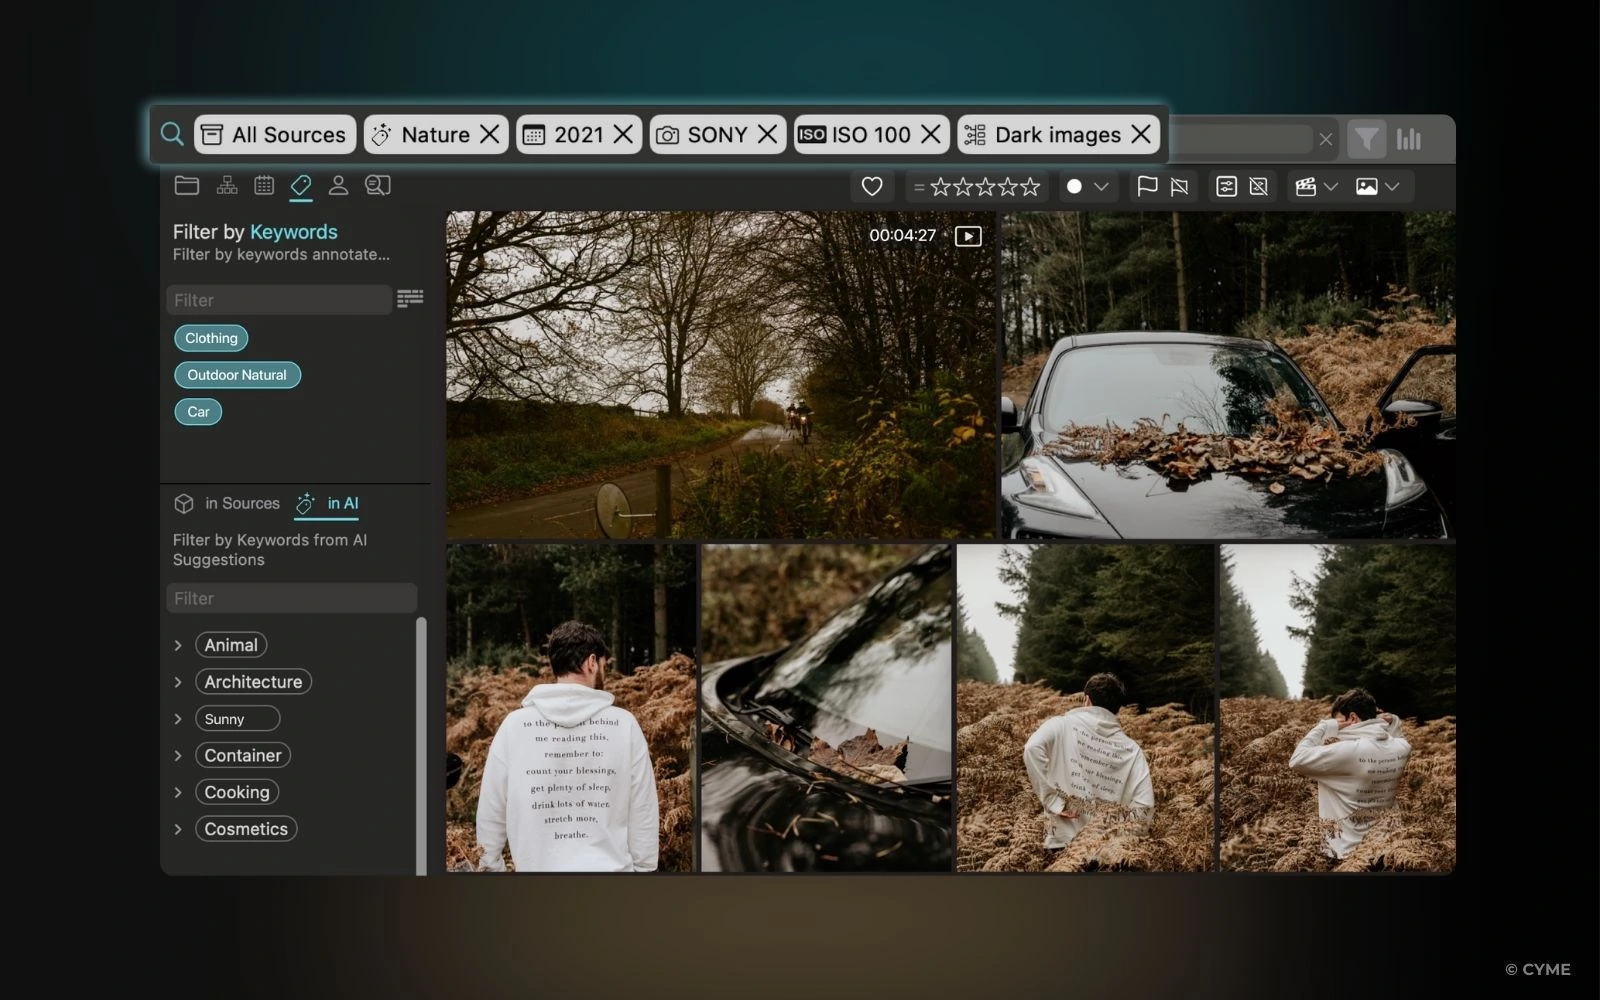
Task: Select the Cooking AI keyword
Action: (237, 792)
